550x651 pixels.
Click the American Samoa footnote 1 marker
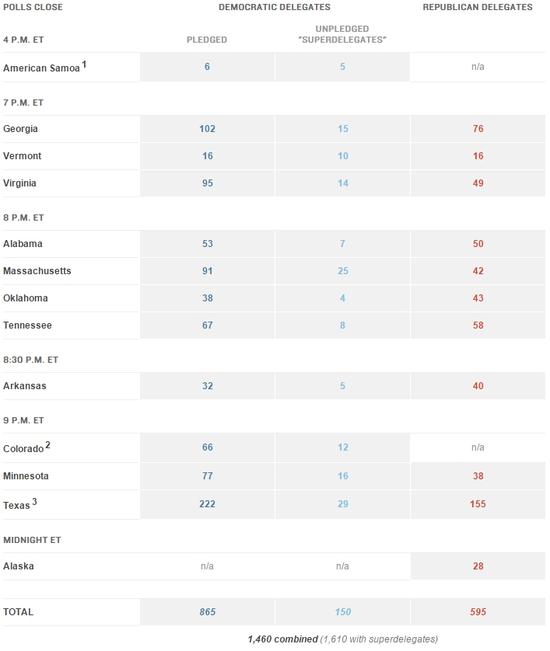point(84,64)
